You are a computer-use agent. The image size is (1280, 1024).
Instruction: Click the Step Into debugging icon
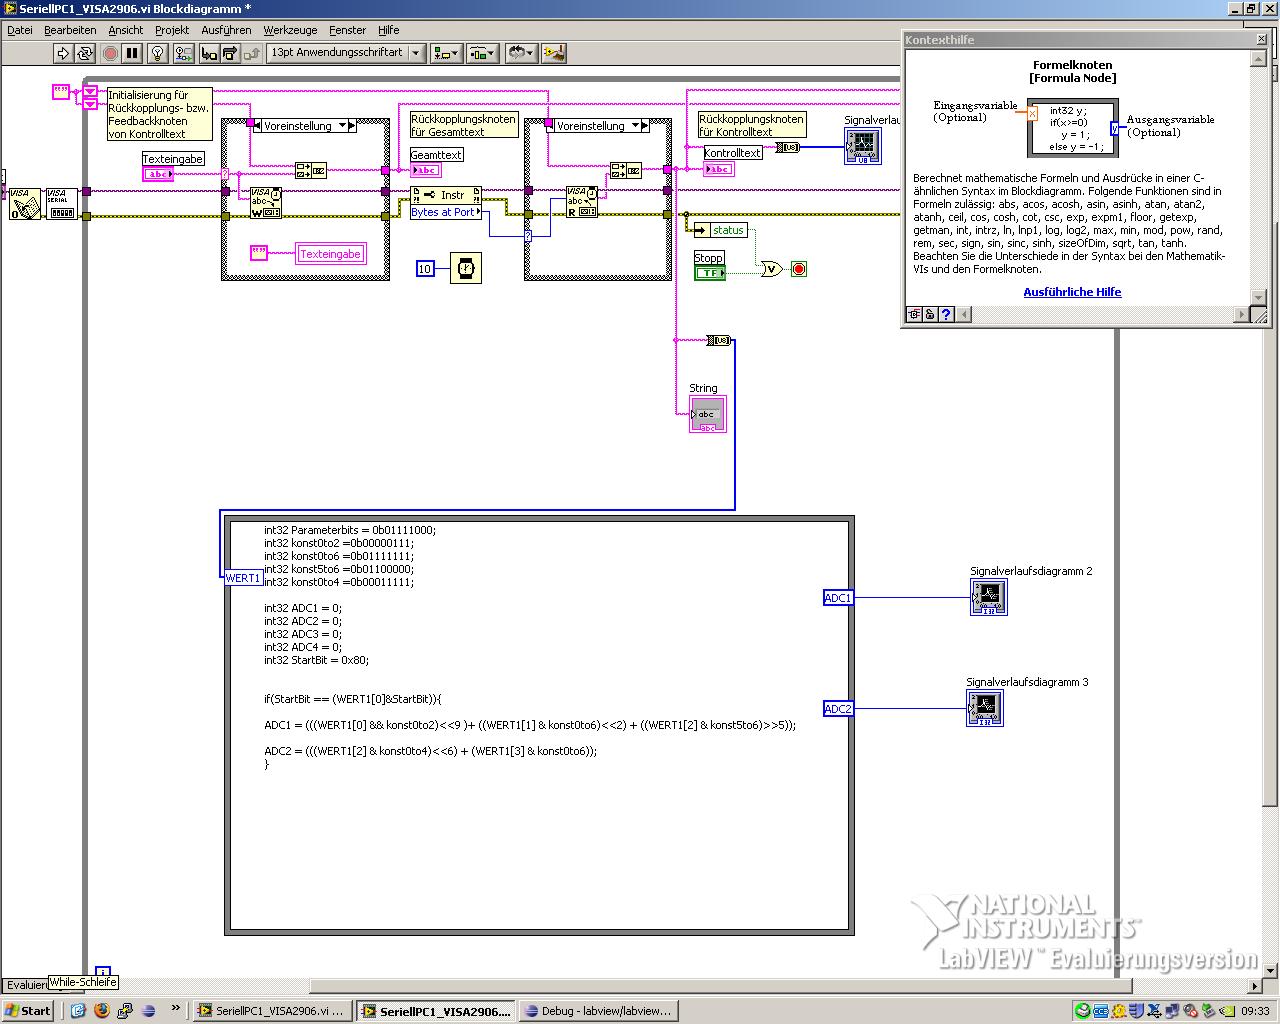209,53
